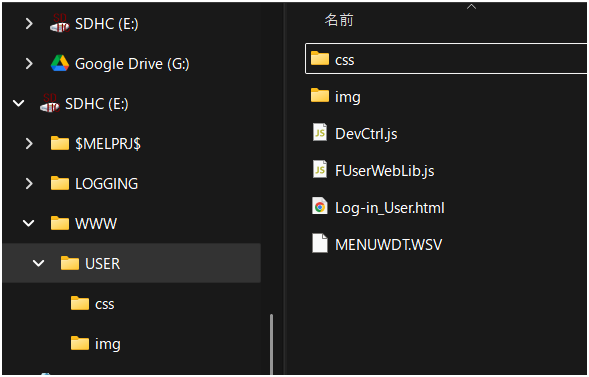Click the Chrome icon of Log-in_User.html
589x377 pixels.
(320, 207)
